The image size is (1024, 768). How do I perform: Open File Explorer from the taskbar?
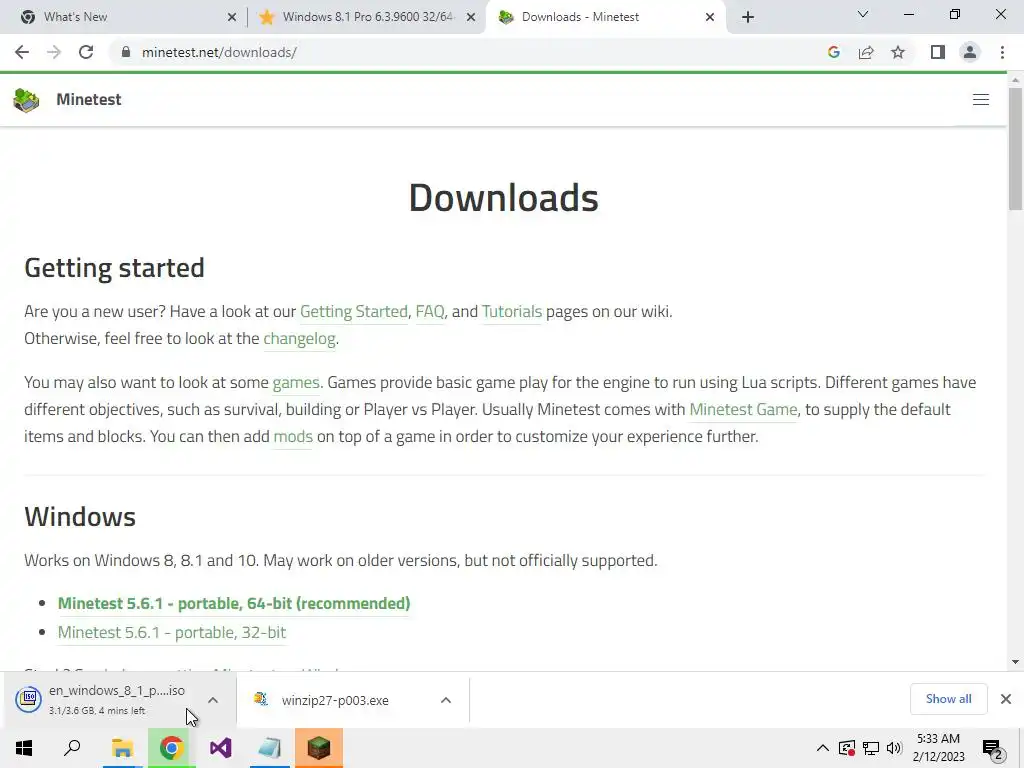pyautogui.click(x=122, y=748)
